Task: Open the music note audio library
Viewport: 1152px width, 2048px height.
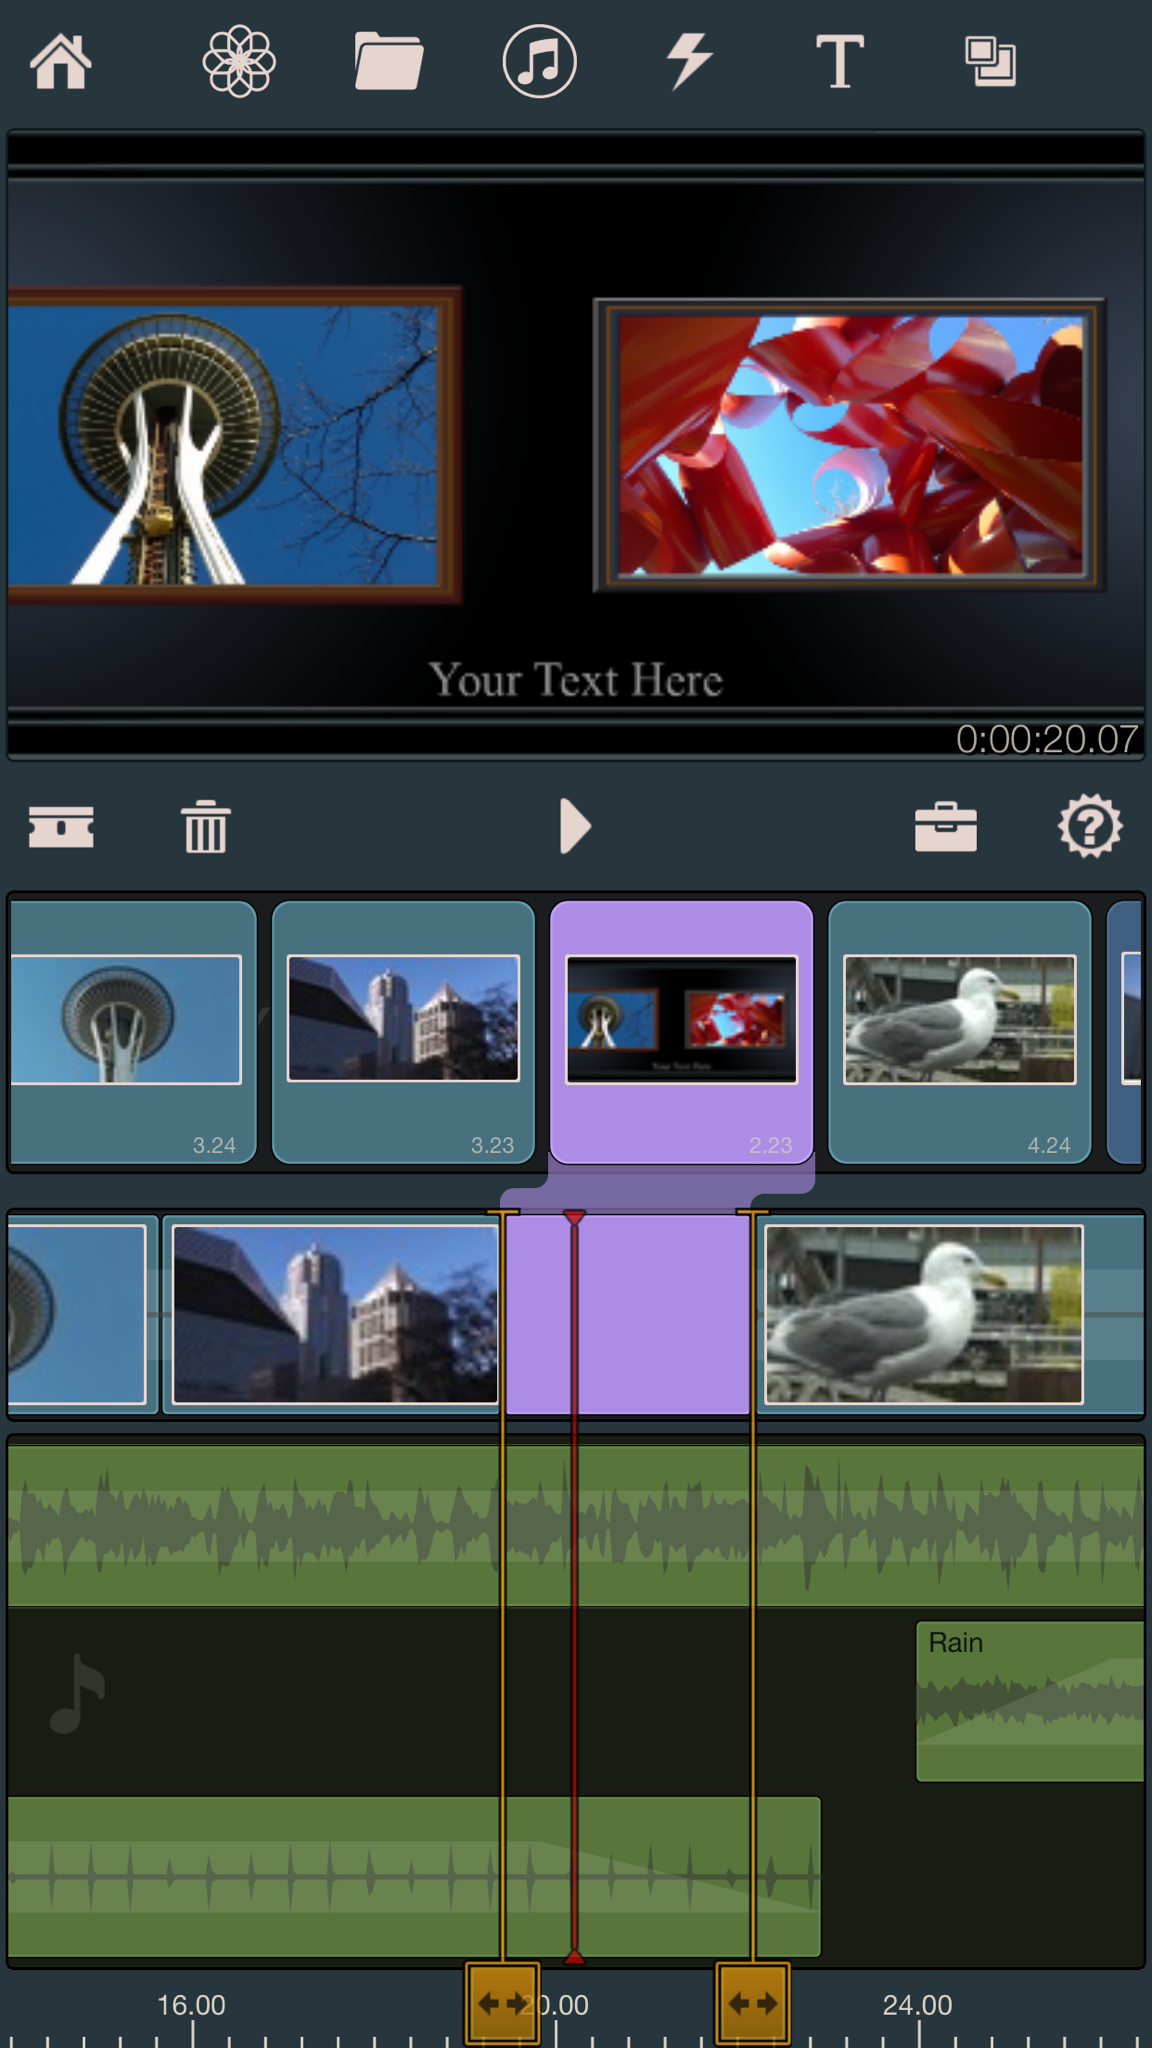Action: tap(539, 61)
